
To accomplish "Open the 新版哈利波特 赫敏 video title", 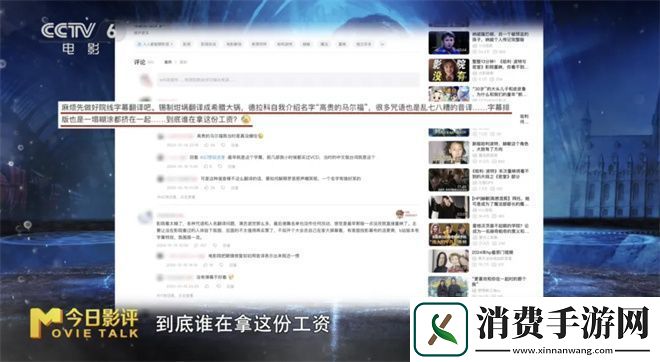I will [x=500, y=146].
